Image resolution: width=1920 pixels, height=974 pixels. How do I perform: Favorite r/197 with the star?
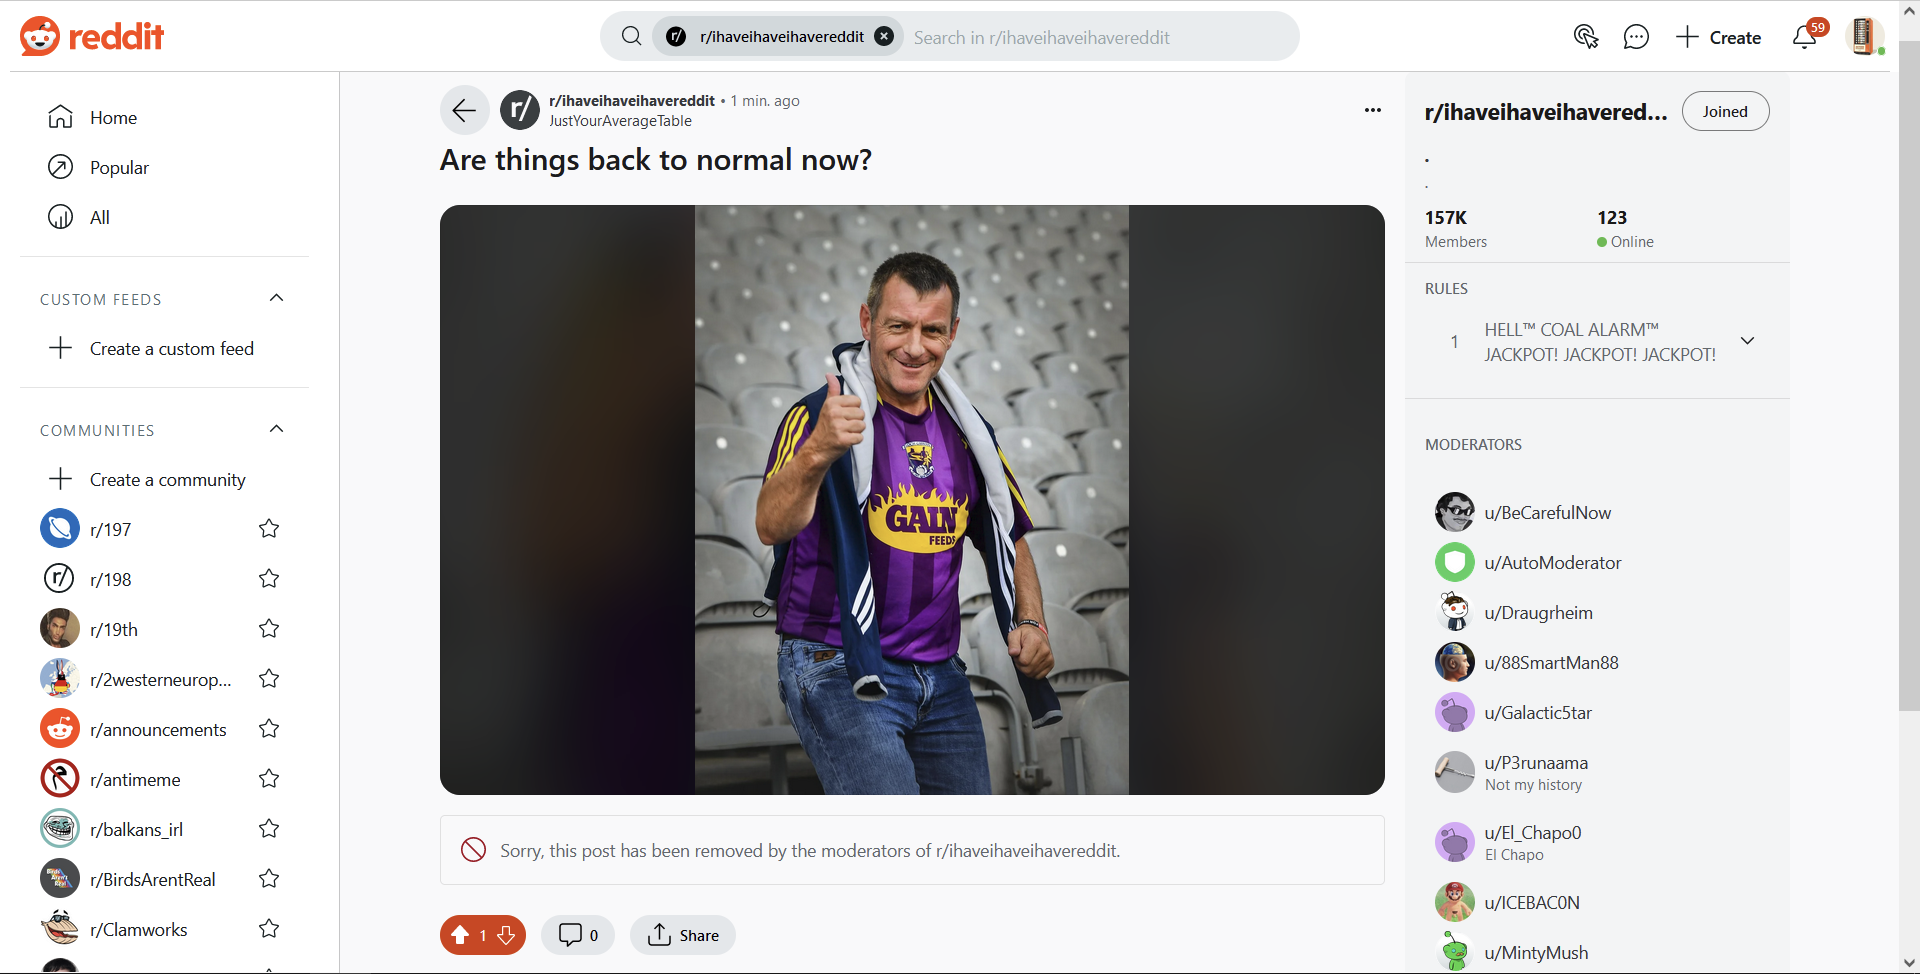click(x=269, y=529)
